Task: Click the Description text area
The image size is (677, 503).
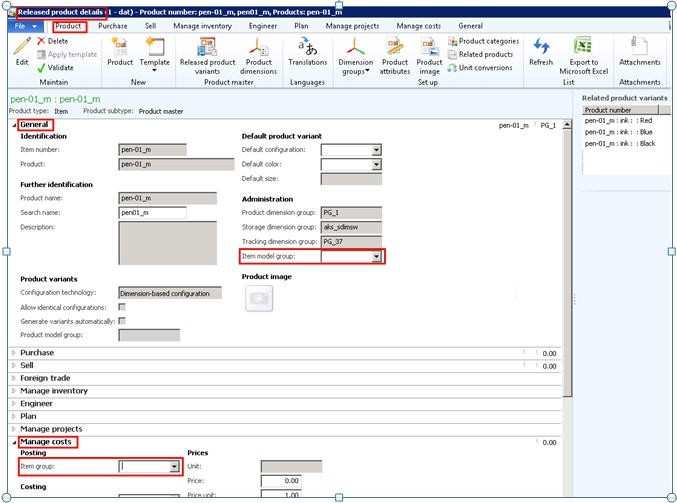Action: pyautogui.click(x=168, y=243)
